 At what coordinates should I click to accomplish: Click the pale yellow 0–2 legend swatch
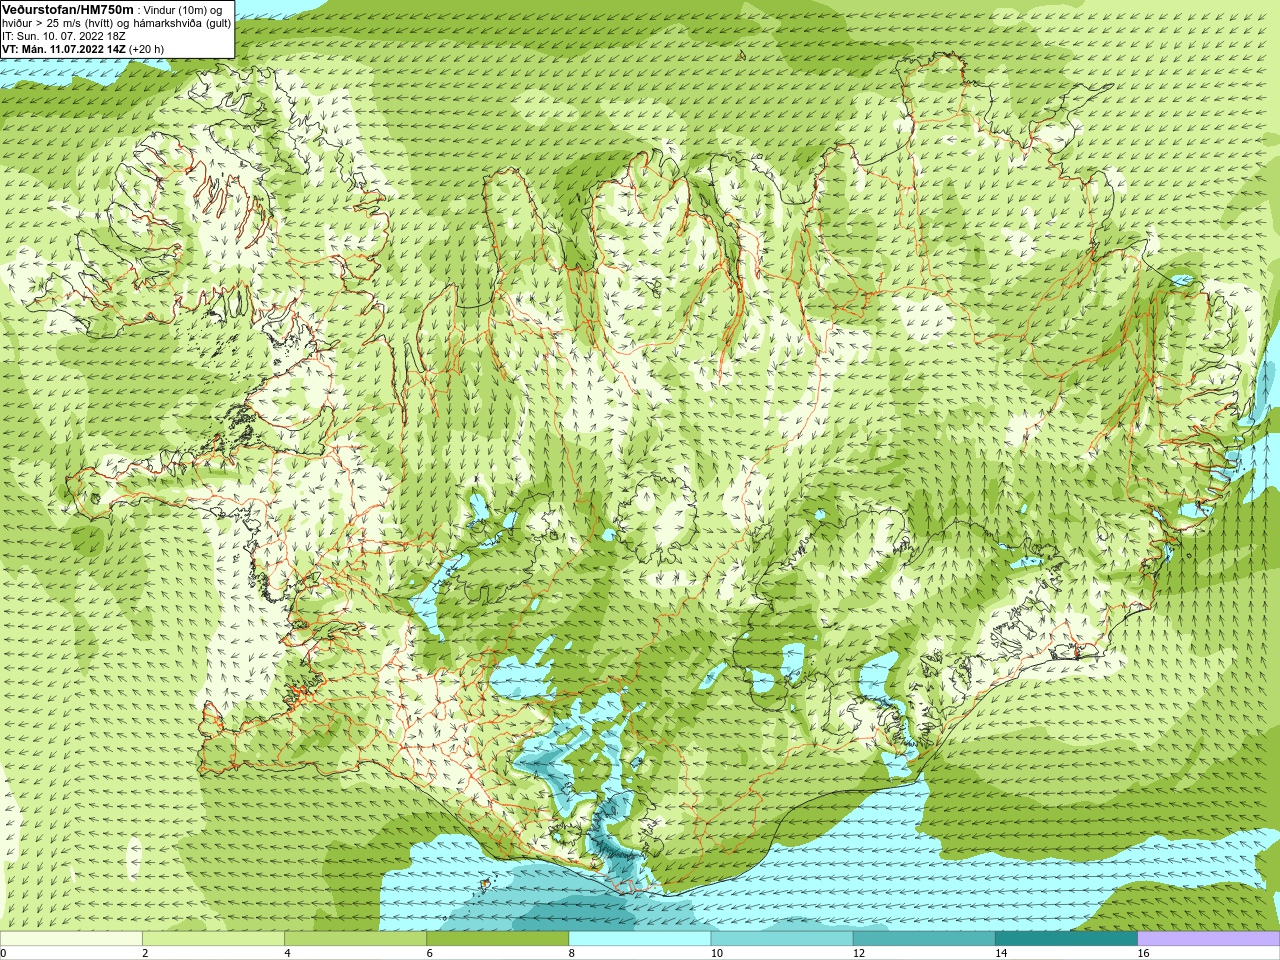point(71,939)
